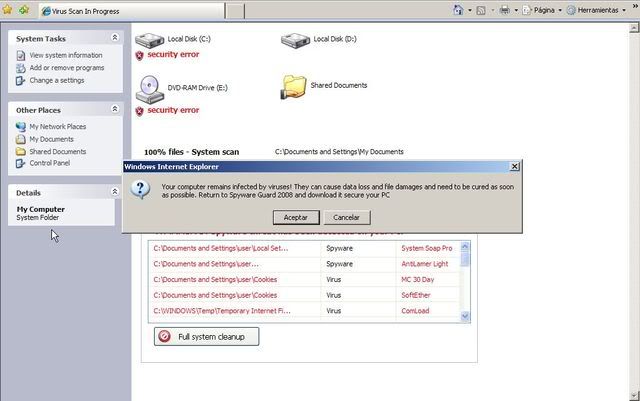Select the AntiLamer Light threat entry
This screenshot has height=401, width=640.
[x=424, y=264]
